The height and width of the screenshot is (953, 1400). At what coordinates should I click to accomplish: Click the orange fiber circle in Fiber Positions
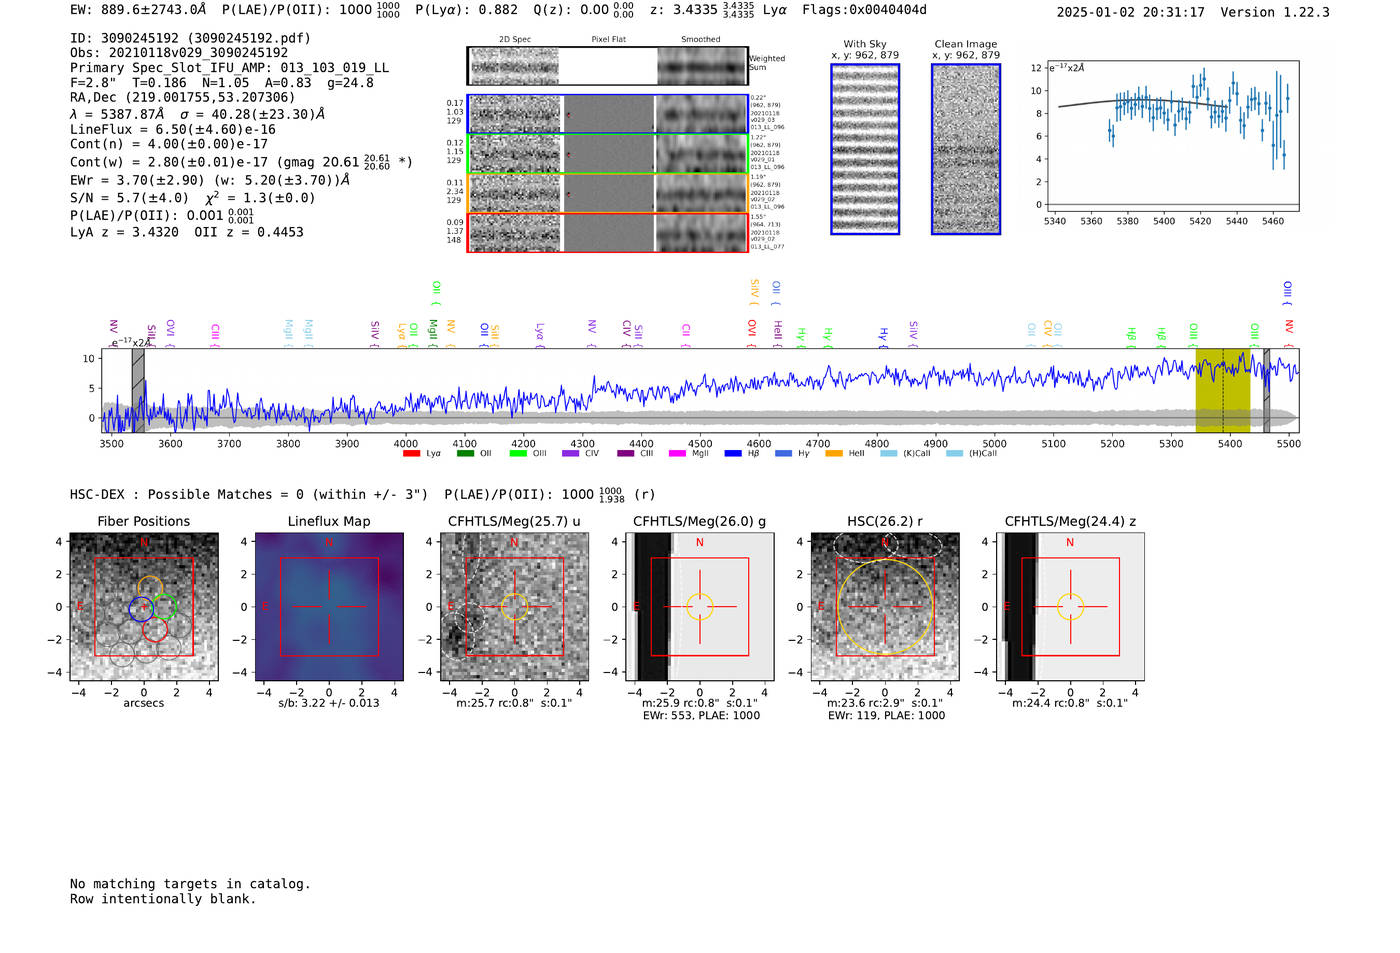pyautogui.click(x=150, y=589)
